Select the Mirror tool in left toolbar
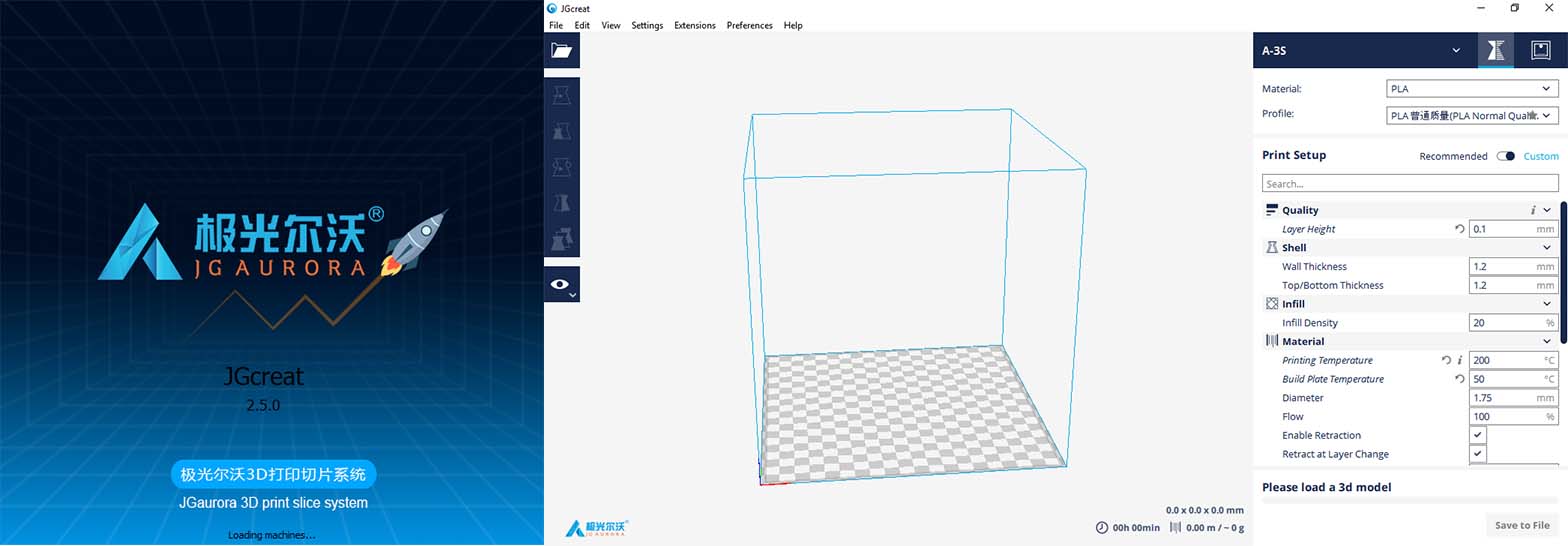1568x546 pixels. pyautogui.click(x=562, y=203)
